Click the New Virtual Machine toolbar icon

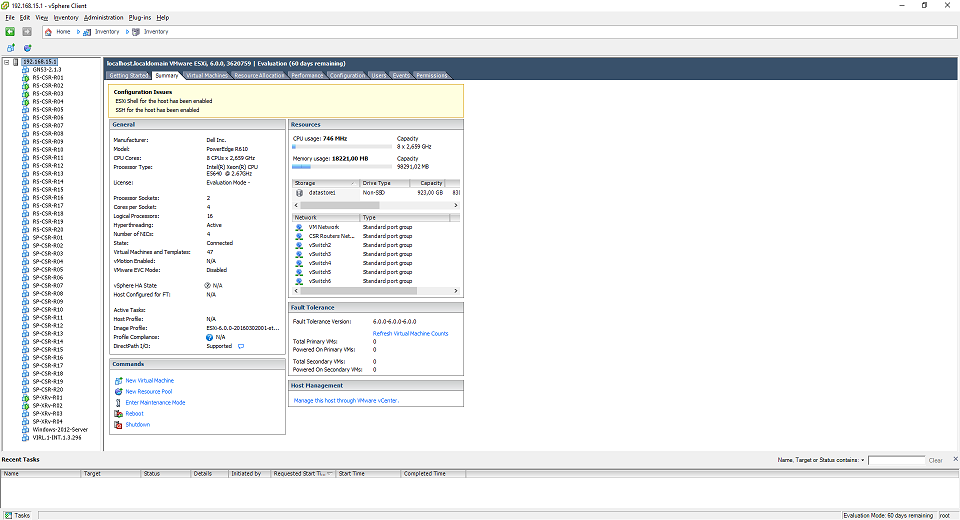click(x=11, y=47)
